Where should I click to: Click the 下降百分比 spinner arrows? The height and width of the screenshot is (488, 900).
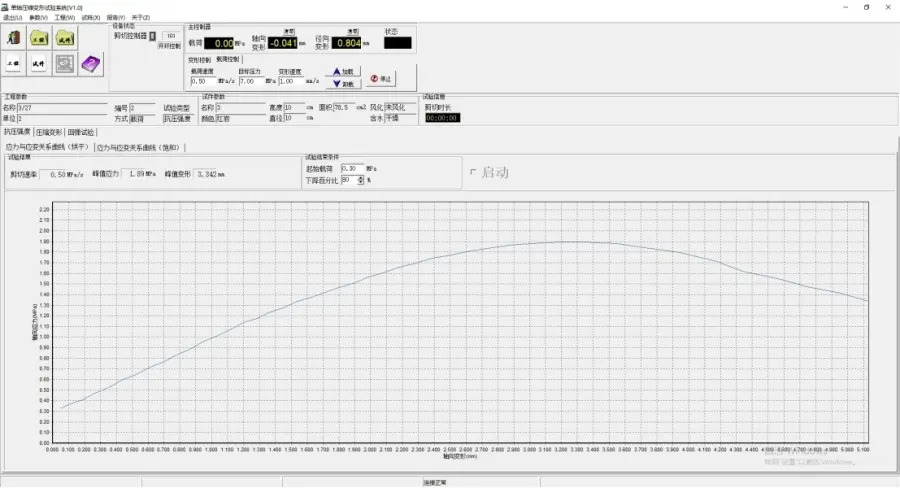point(360,180)
